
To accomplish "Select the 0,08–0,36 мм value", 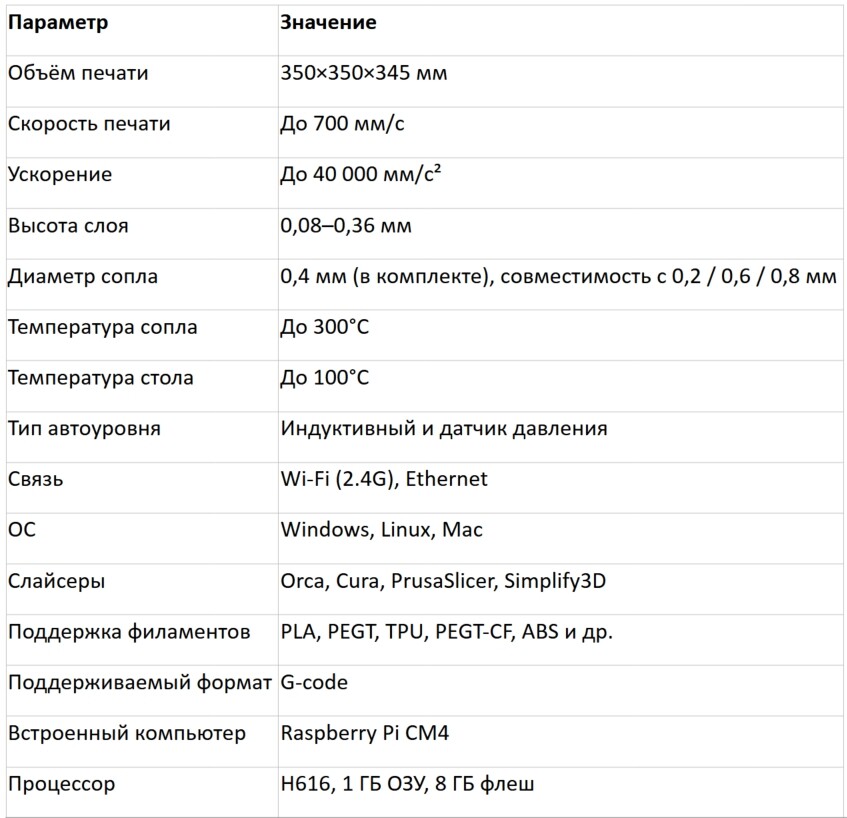I will click(346, 225).
